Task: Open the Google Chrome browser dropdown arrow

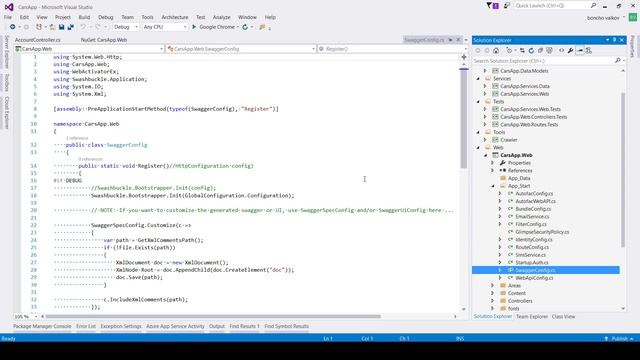Action: pos(238,27)
